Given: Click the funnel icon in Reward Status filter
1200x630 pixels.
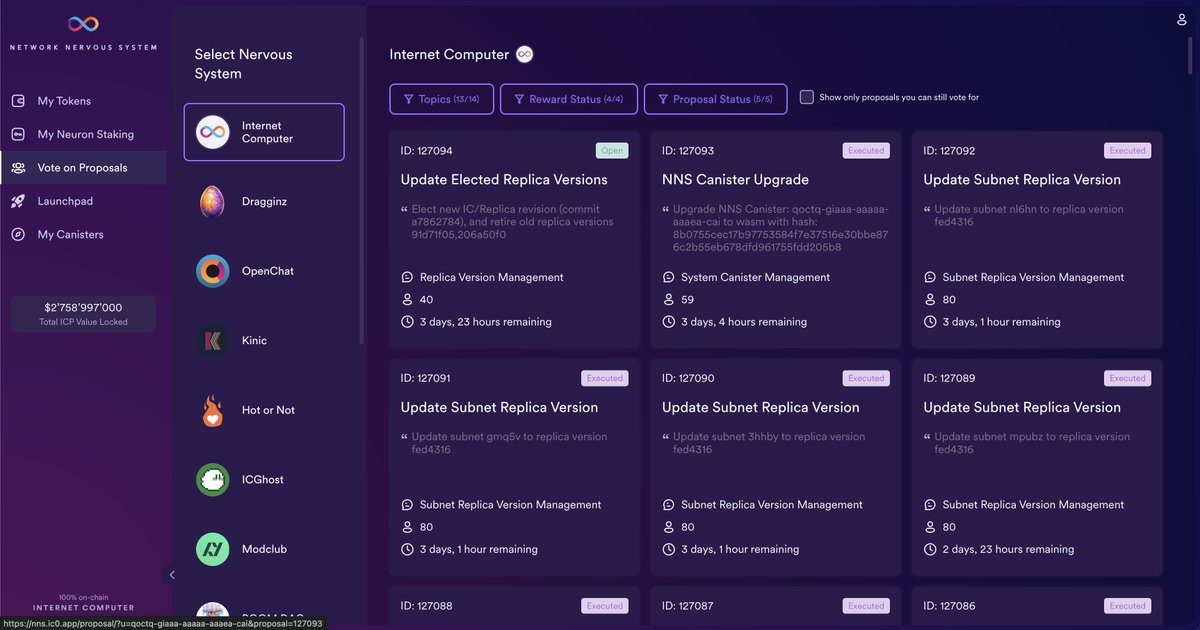Looking at the screenshot, I should [x=519, y=99].
